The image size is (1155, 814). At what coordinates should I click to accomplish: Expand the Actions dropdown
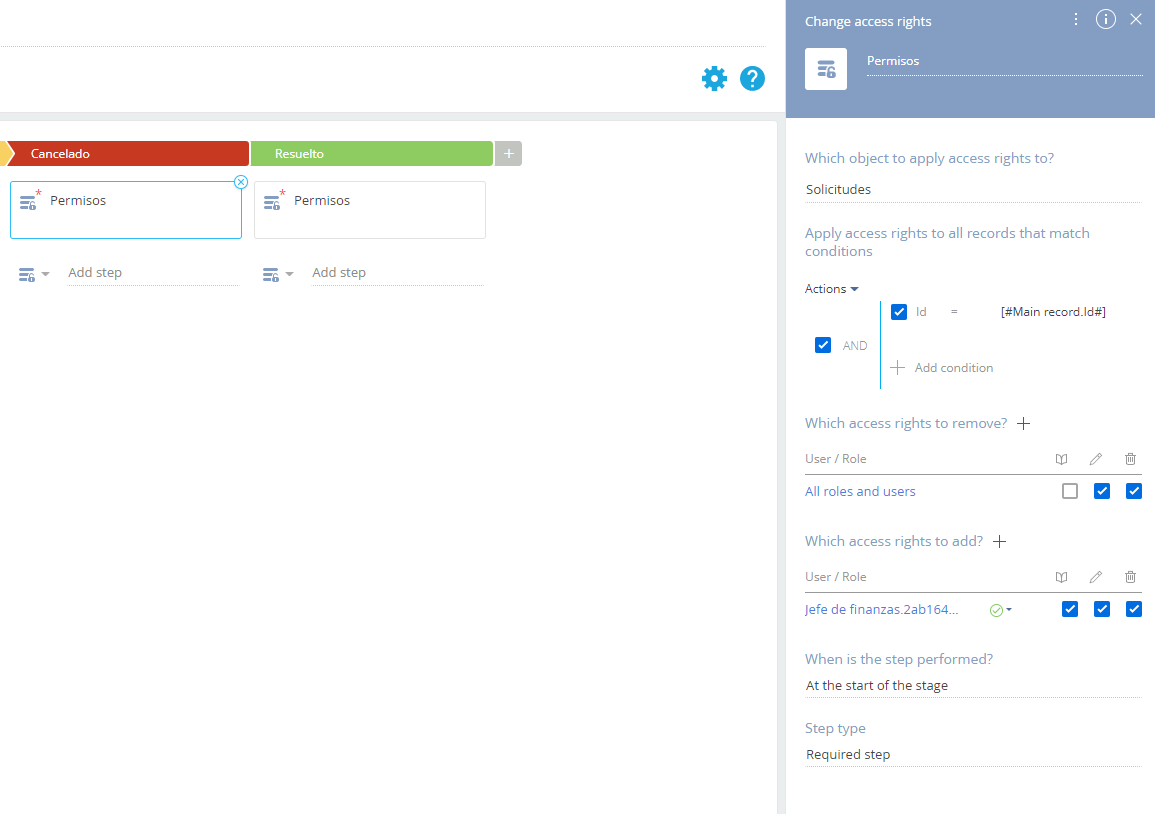(x=832, y=289)
